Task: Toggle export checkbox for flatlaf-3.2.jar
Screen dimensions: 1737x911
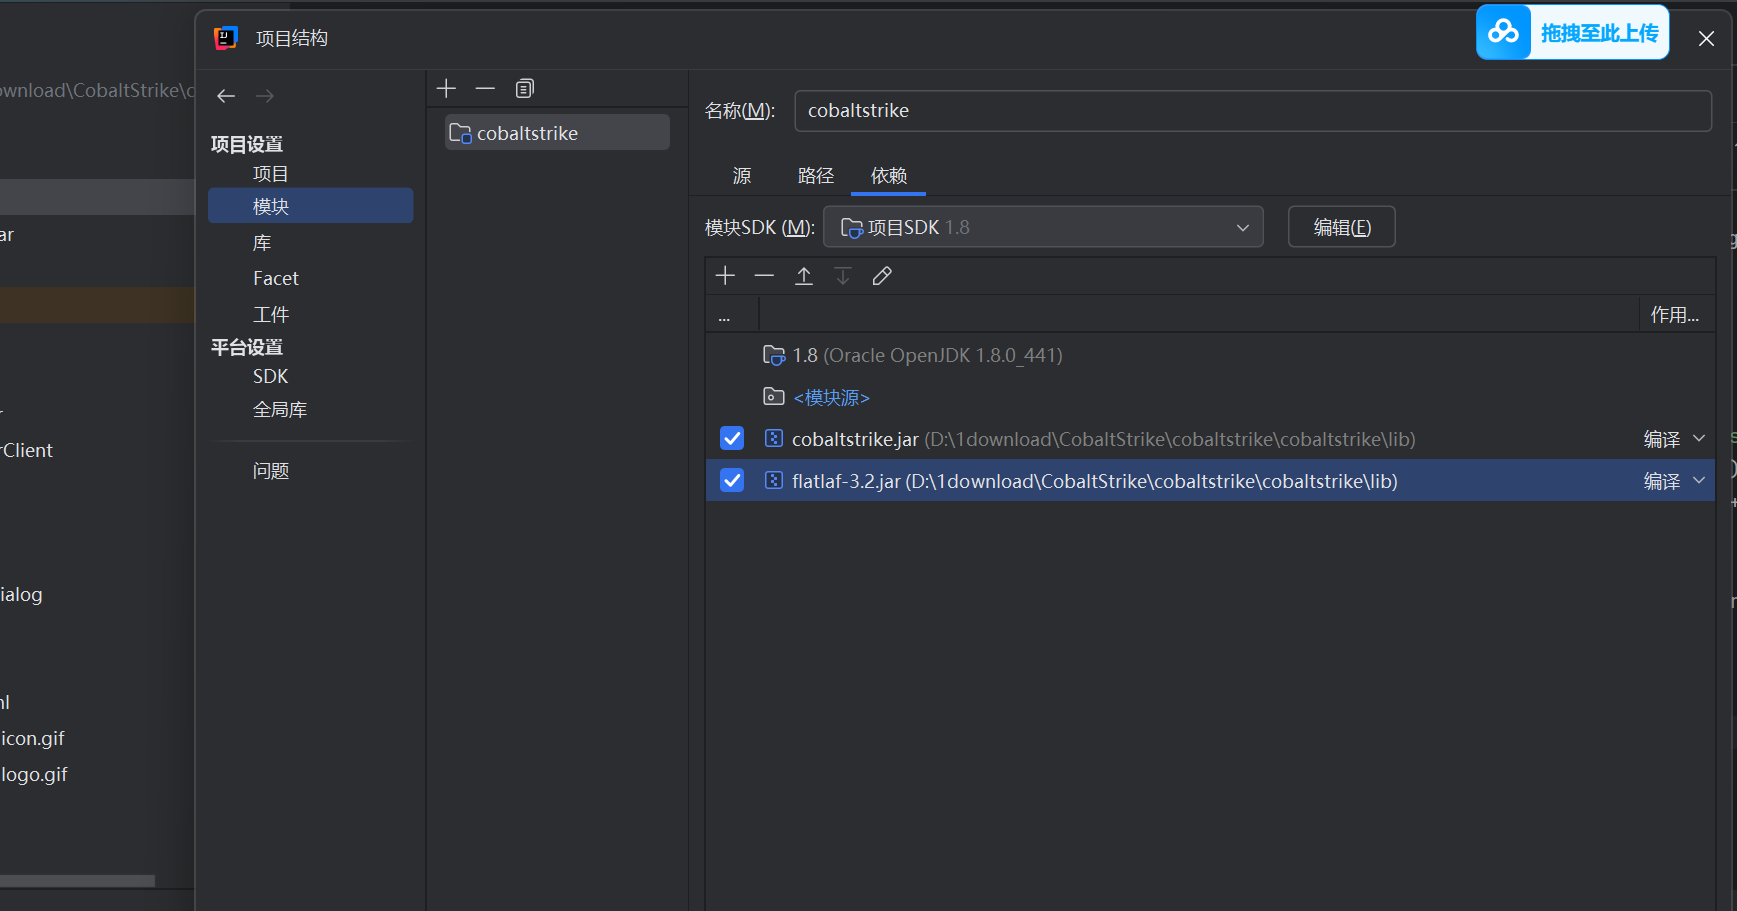Action: coord(732,480)
